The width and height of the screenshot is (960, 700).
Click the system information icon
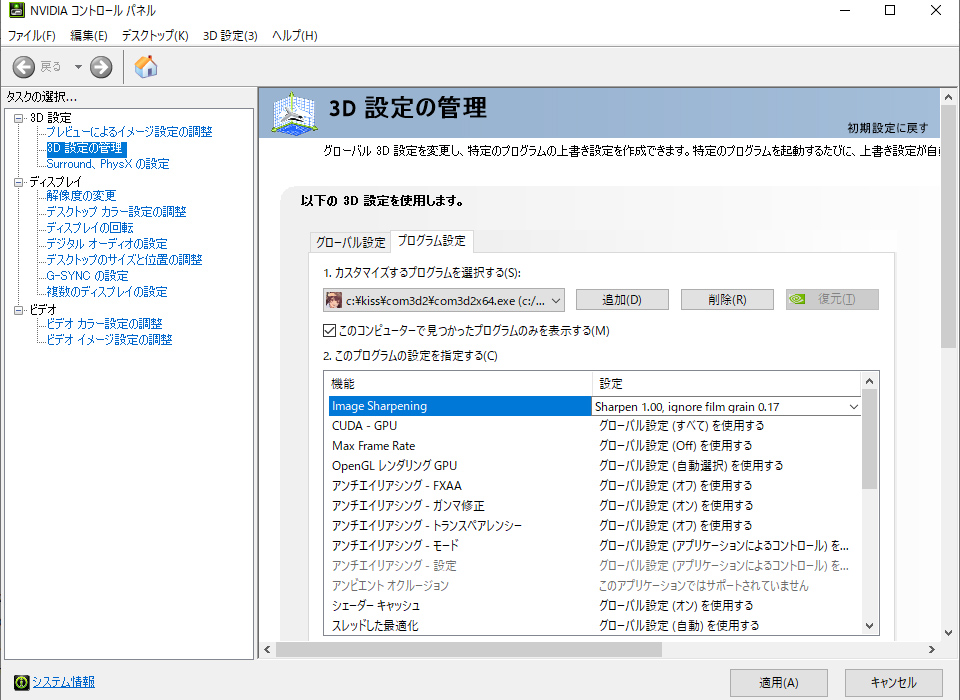coord(21,682)
